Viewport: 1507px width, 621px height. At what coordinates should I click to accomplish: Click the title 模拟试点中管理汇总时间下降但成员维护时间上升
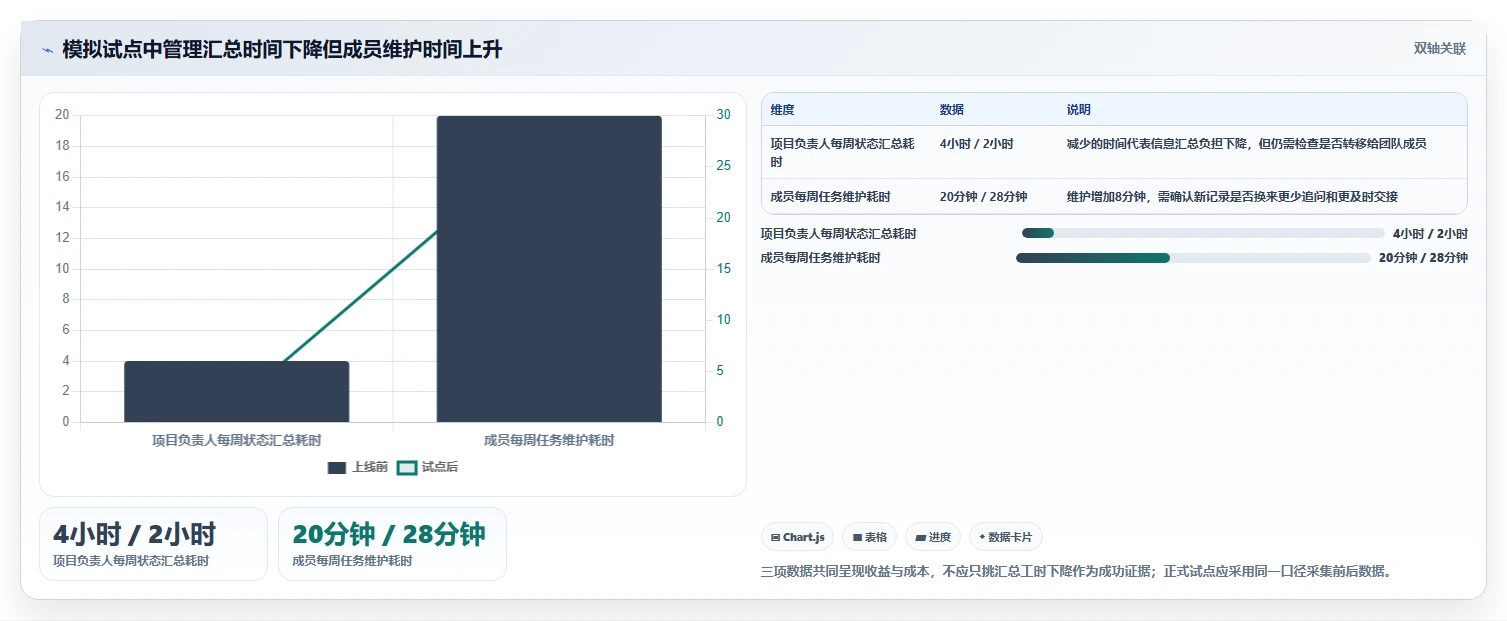coord(282,50)
